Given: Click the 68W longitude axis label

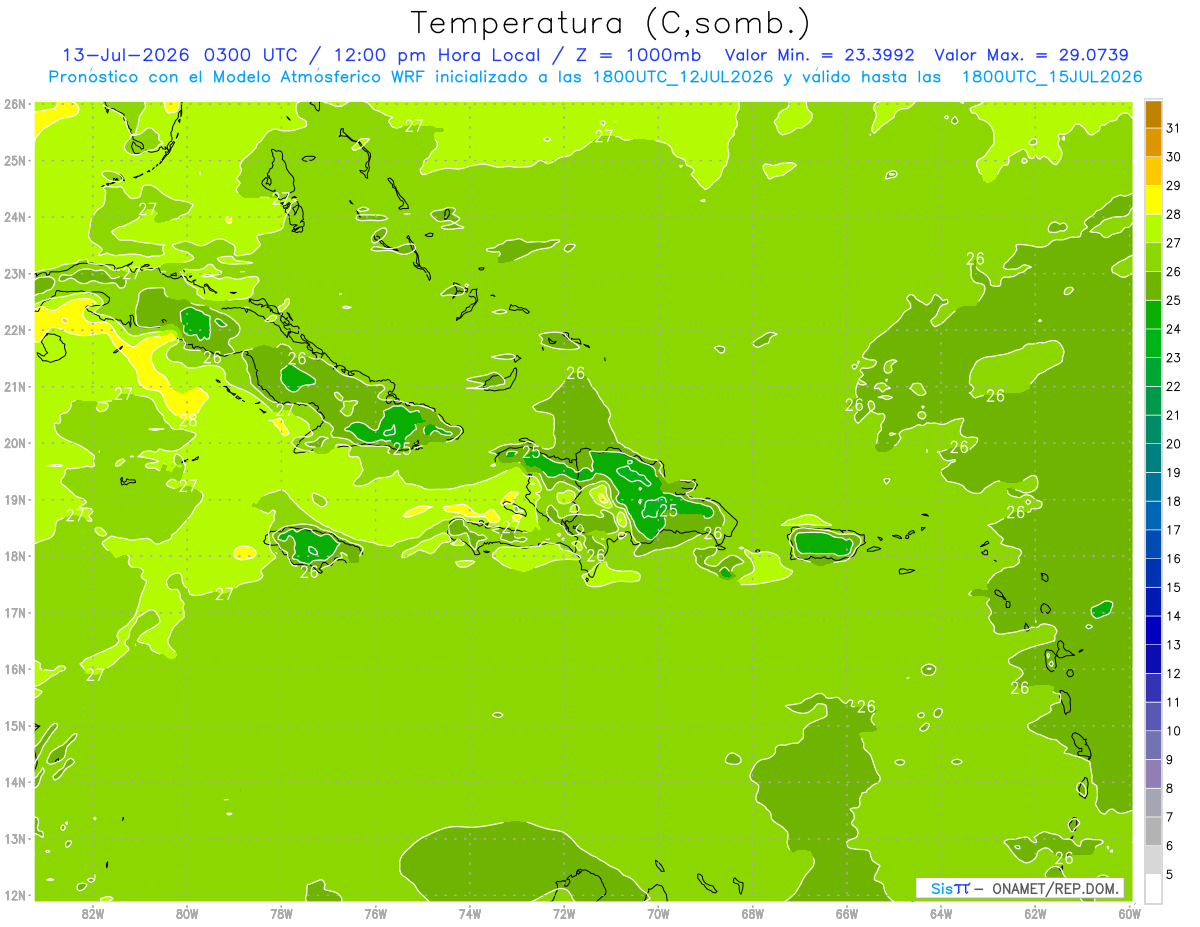Looking at the screenshot, I should pos(753,913).
